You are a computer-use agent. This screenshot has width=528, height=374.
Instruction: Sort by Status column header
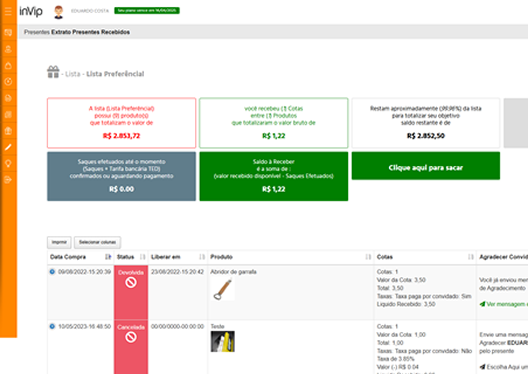(x=131, y=257)
